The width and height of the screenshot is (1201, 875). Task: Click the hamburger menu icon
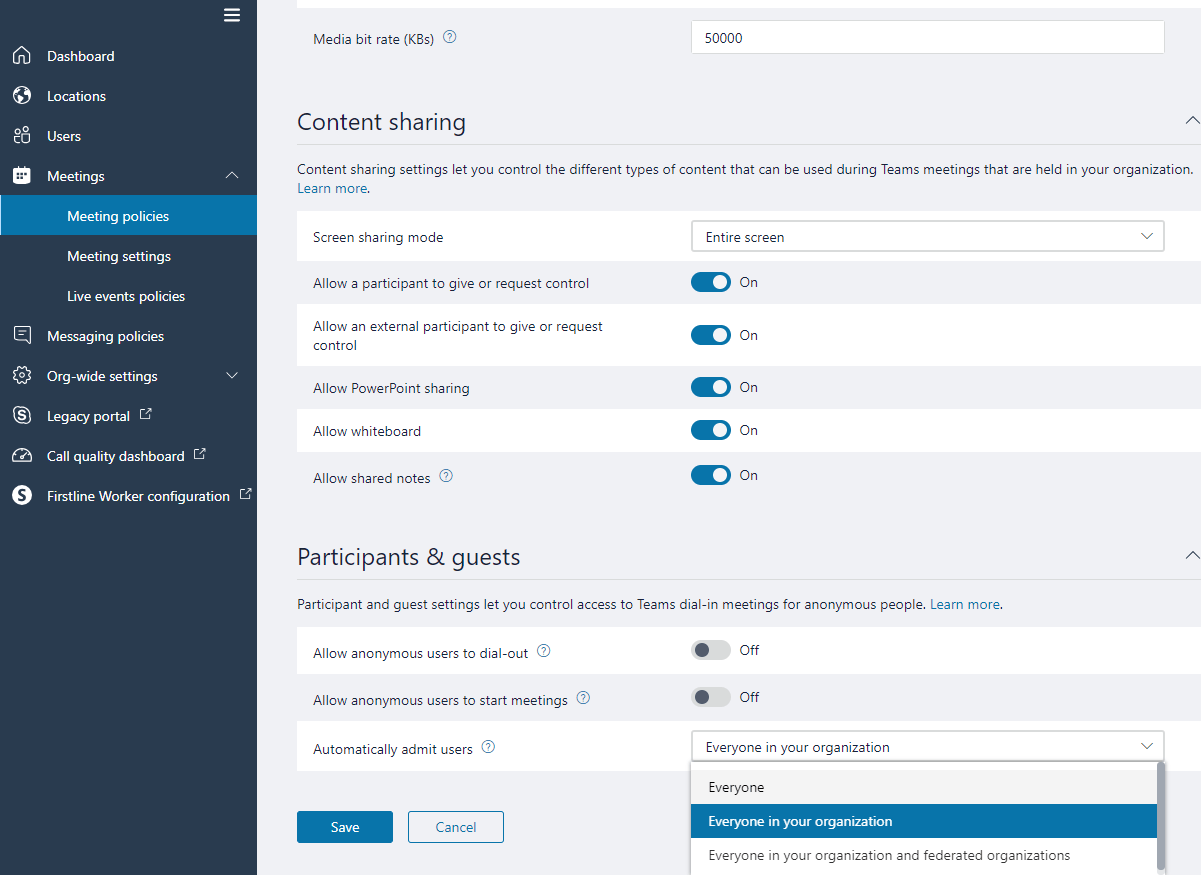232,15
